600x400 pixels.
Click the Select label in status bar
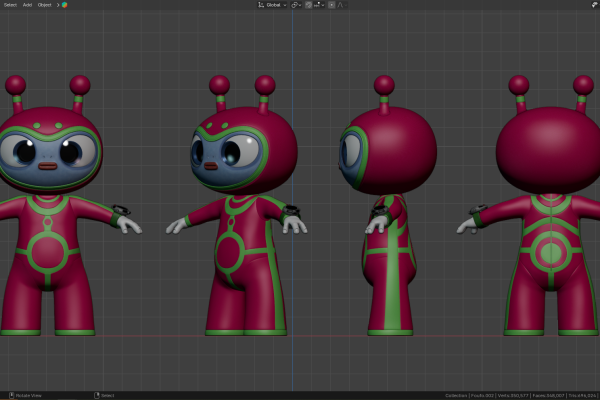[x=108, y=396]
